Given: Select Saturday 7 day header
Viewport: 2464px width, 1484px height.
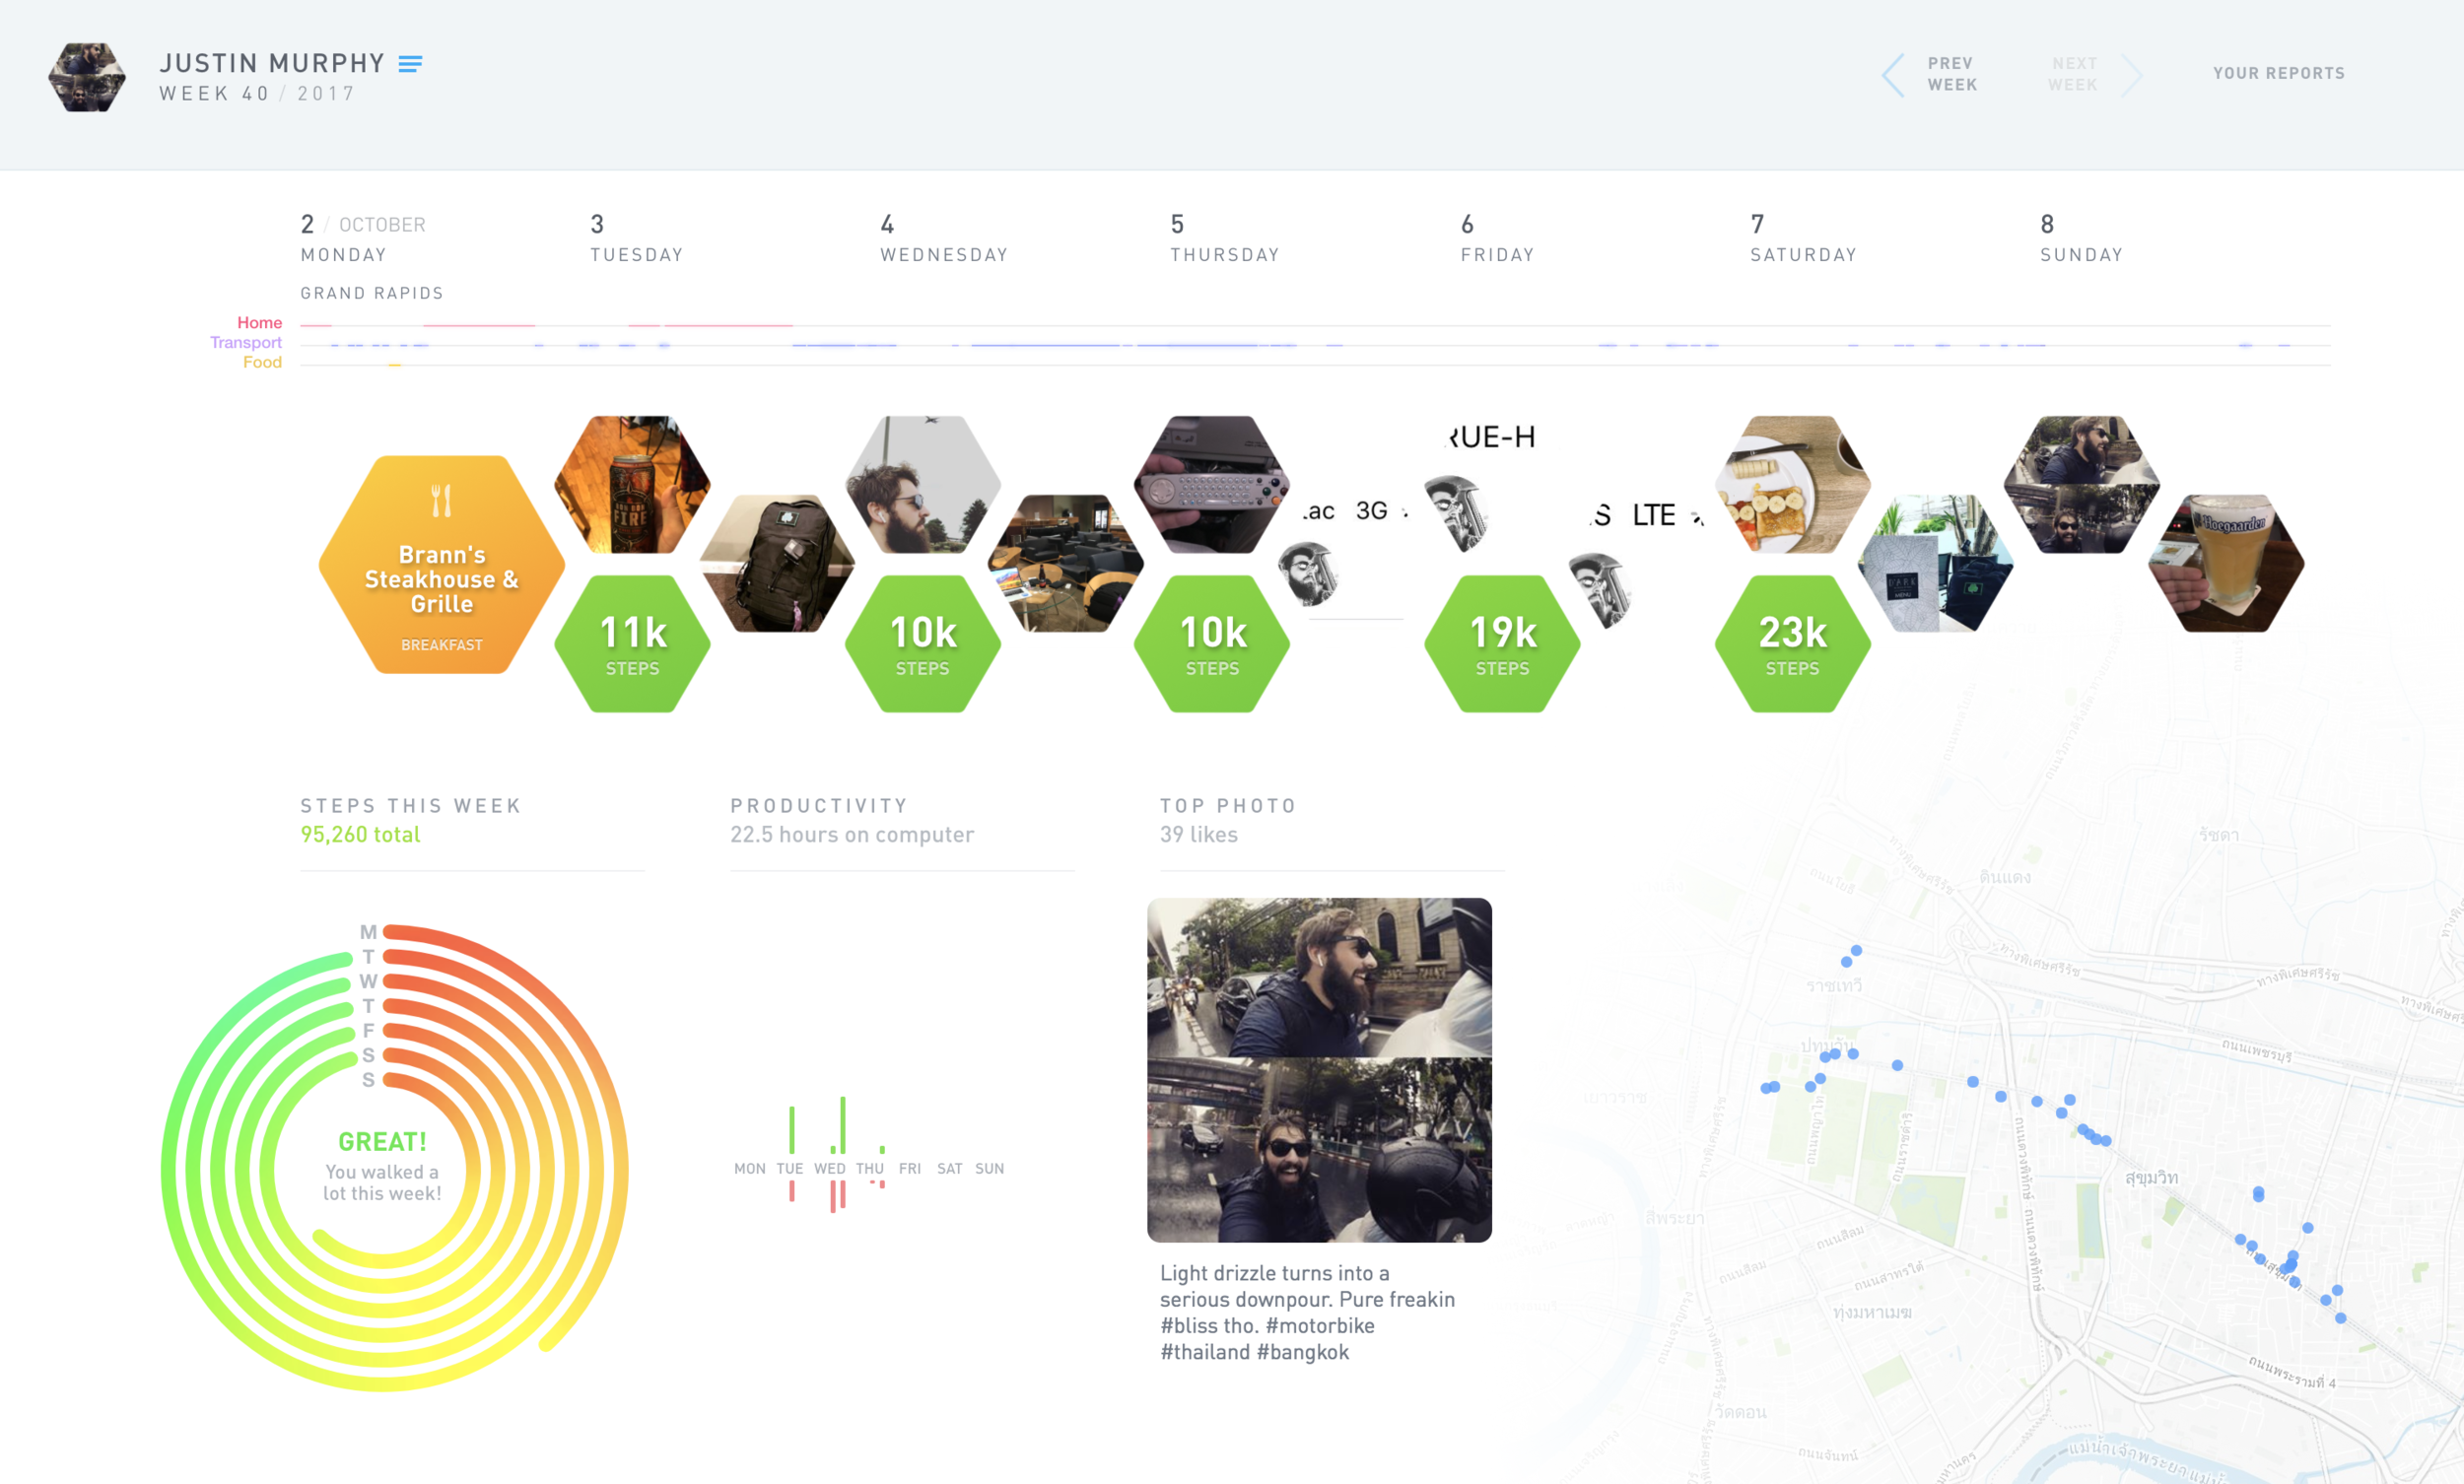Looking at the screenshot, I should coord(1803,238).
